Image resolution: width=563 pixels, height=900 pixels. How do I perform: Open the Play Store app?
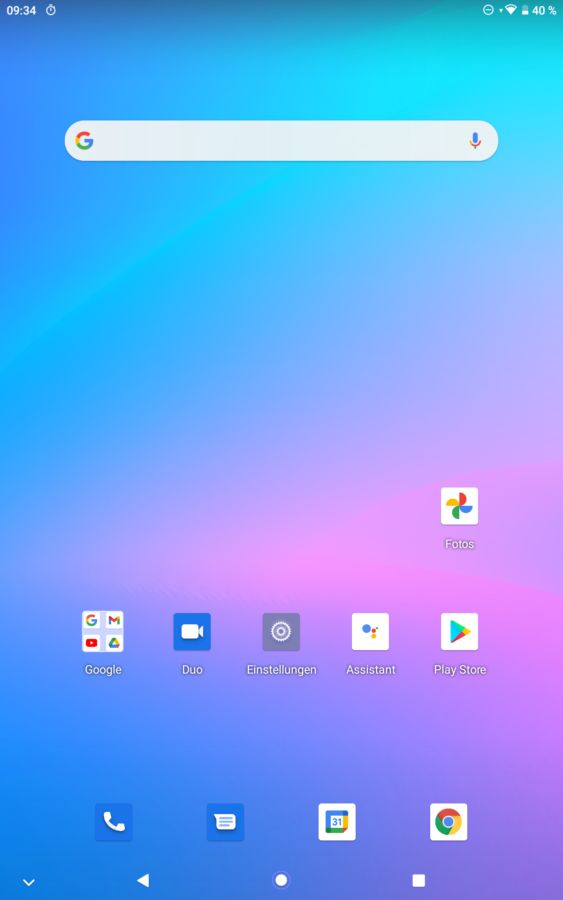pyautogui.click(x=459, y=631)
